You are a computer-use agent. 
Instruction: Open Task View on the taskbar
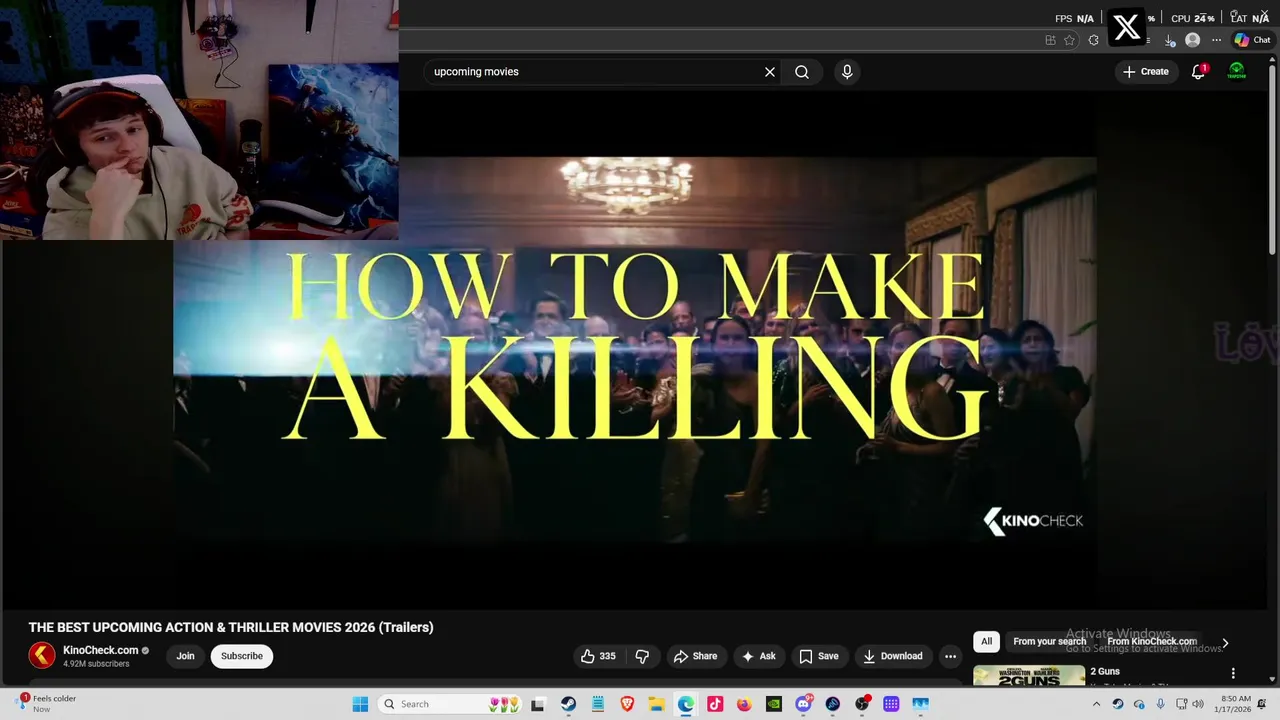click(537, 704)
